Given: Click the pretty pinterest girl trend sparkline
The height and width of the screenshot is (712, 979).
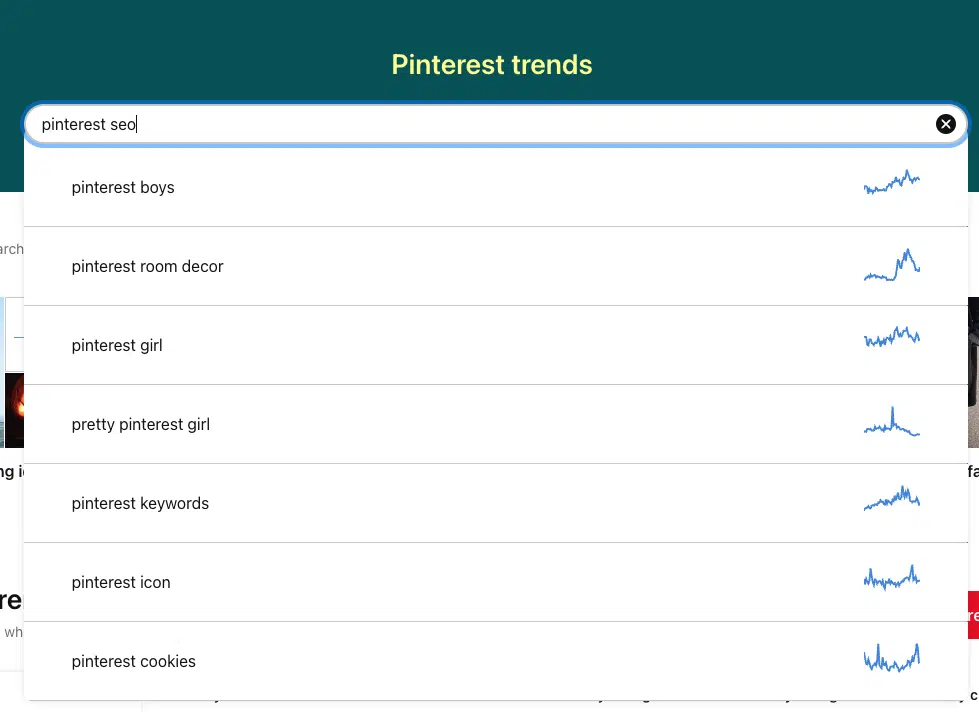Looking at the screenshot, I should (x=892, y=422).
